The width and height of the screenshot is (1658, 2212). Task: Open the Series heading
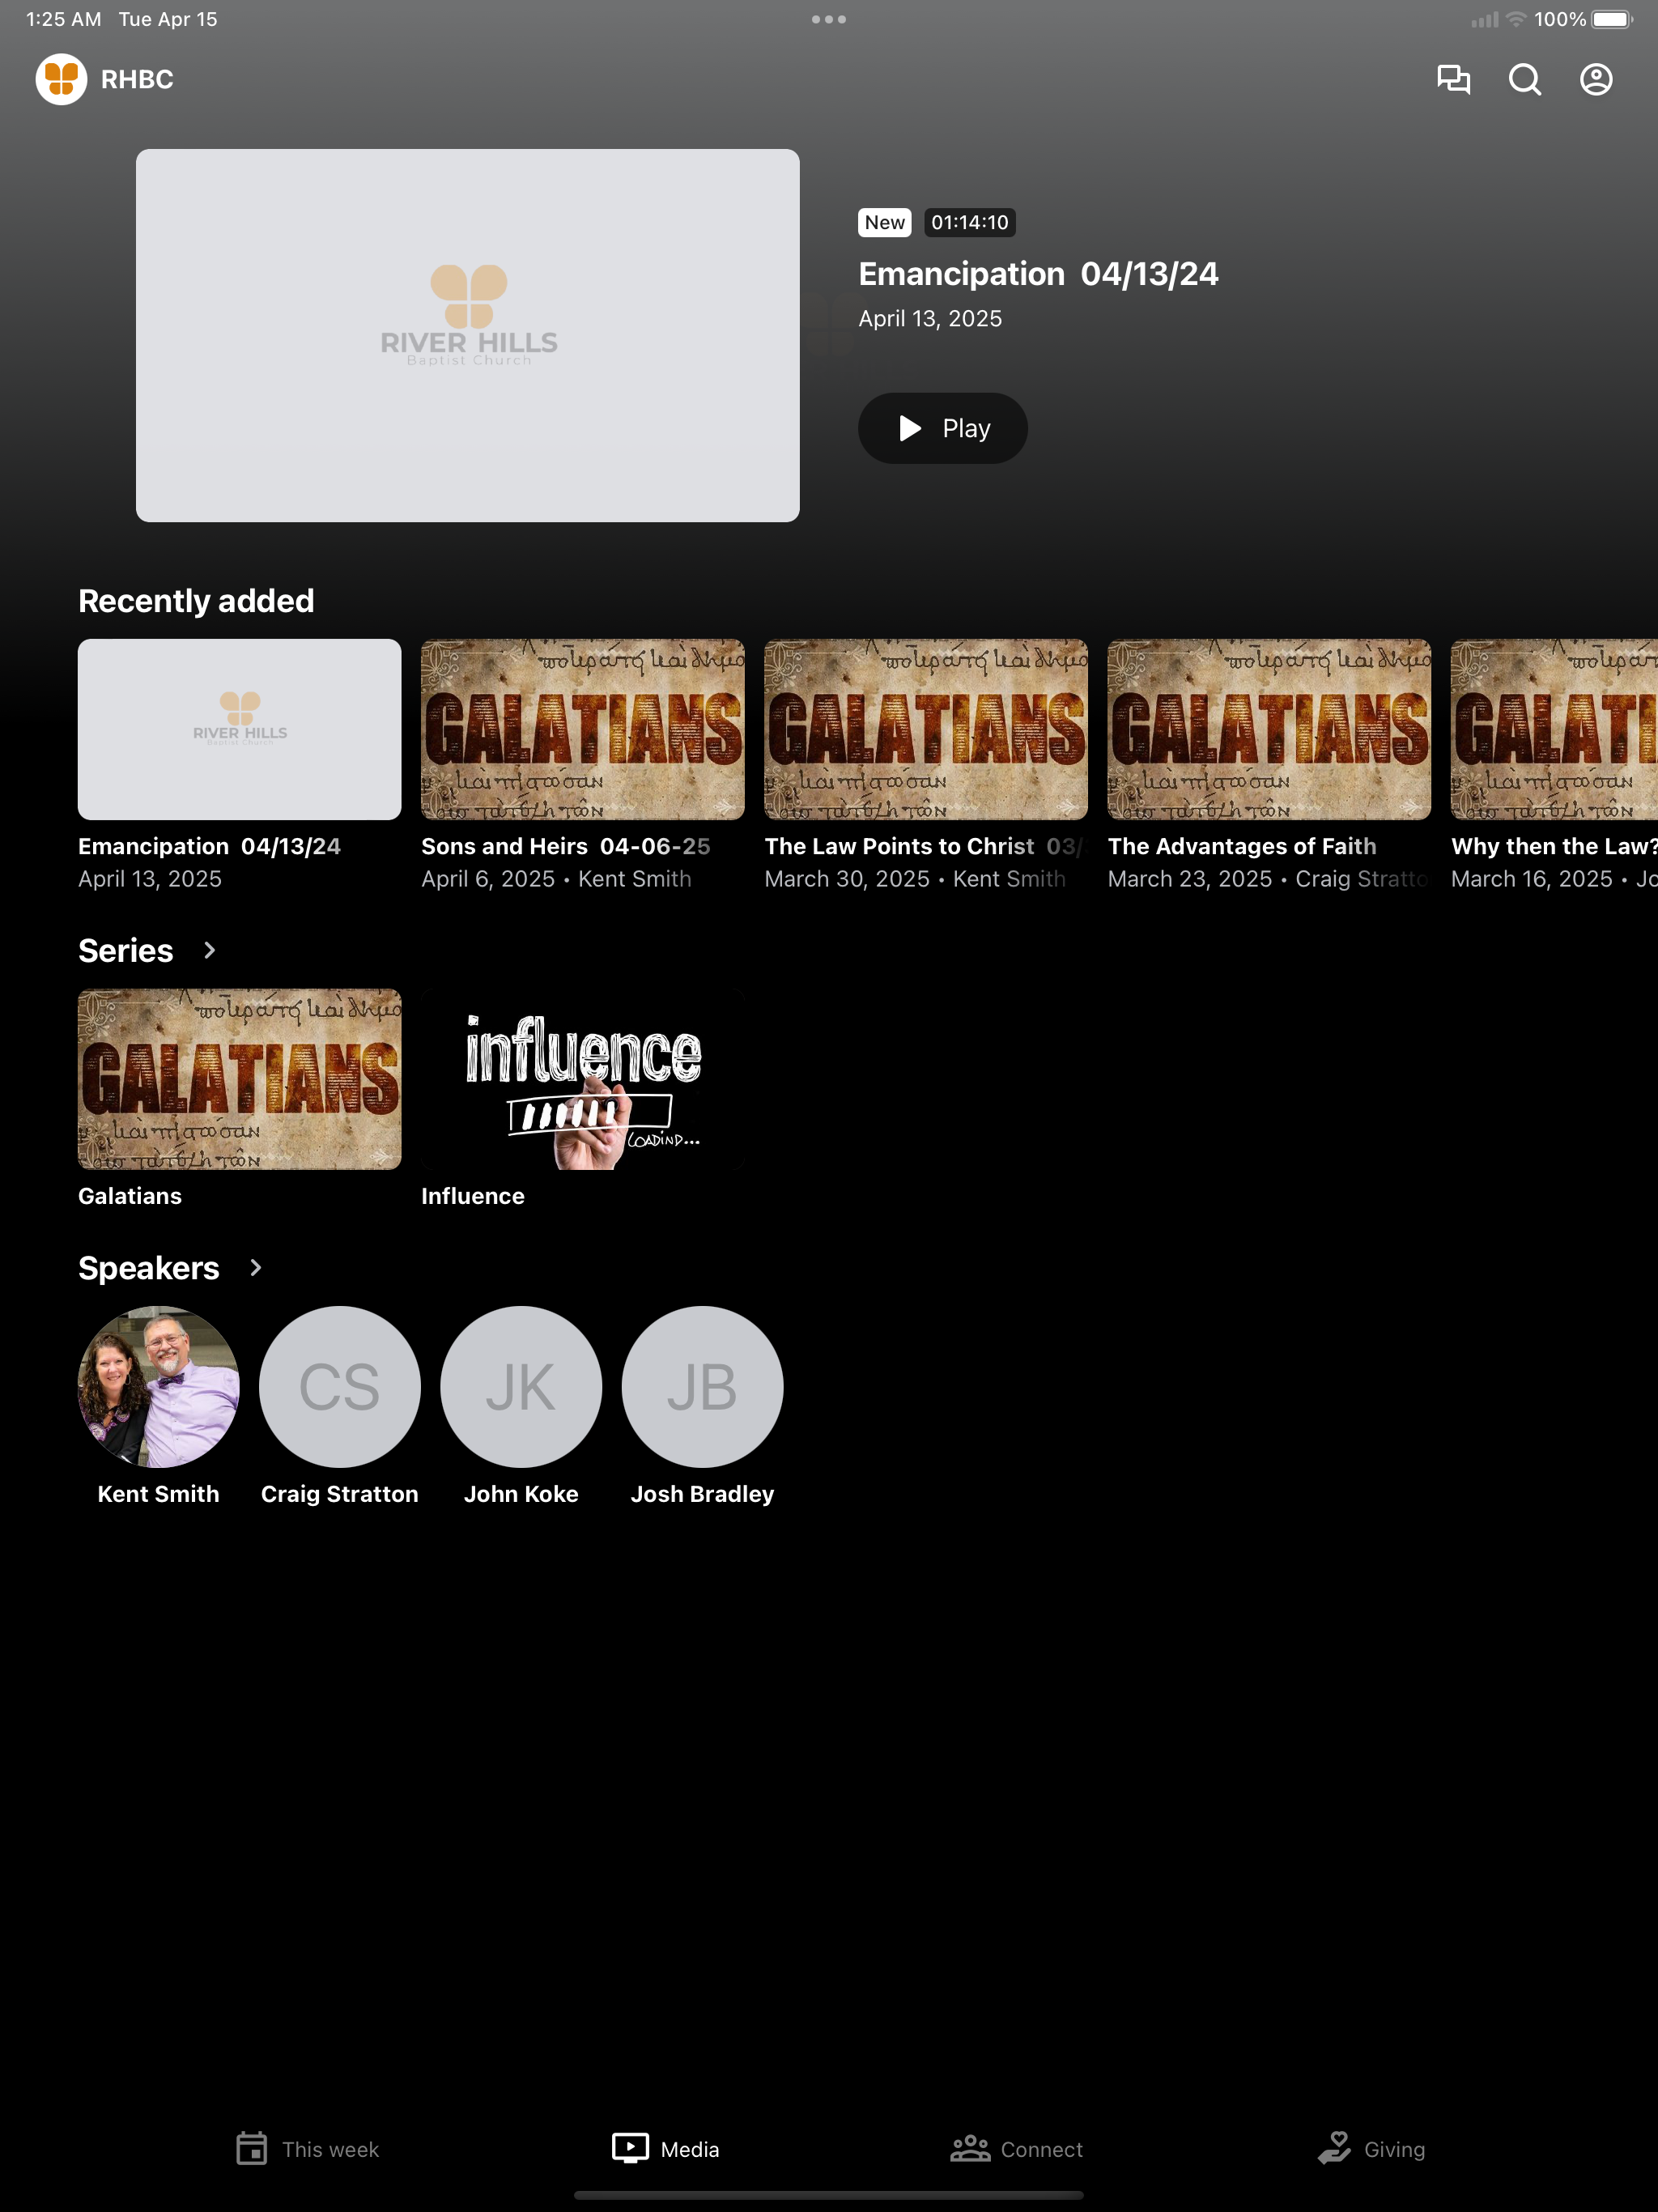tap(126, 950)
